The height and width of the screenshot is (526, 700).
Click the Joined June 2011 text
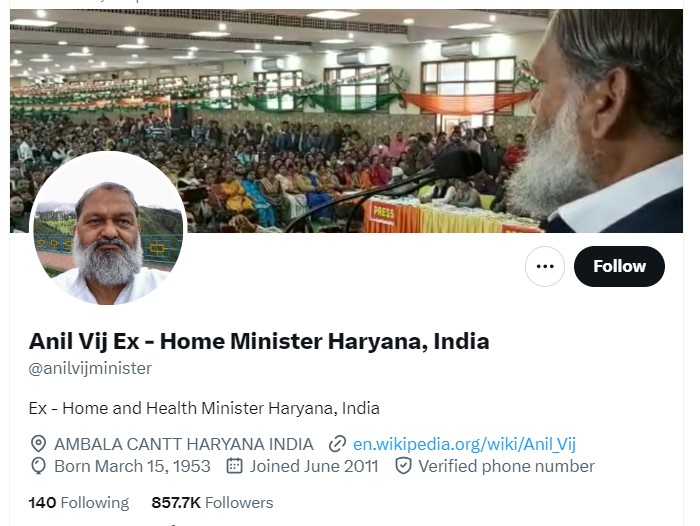314,466
